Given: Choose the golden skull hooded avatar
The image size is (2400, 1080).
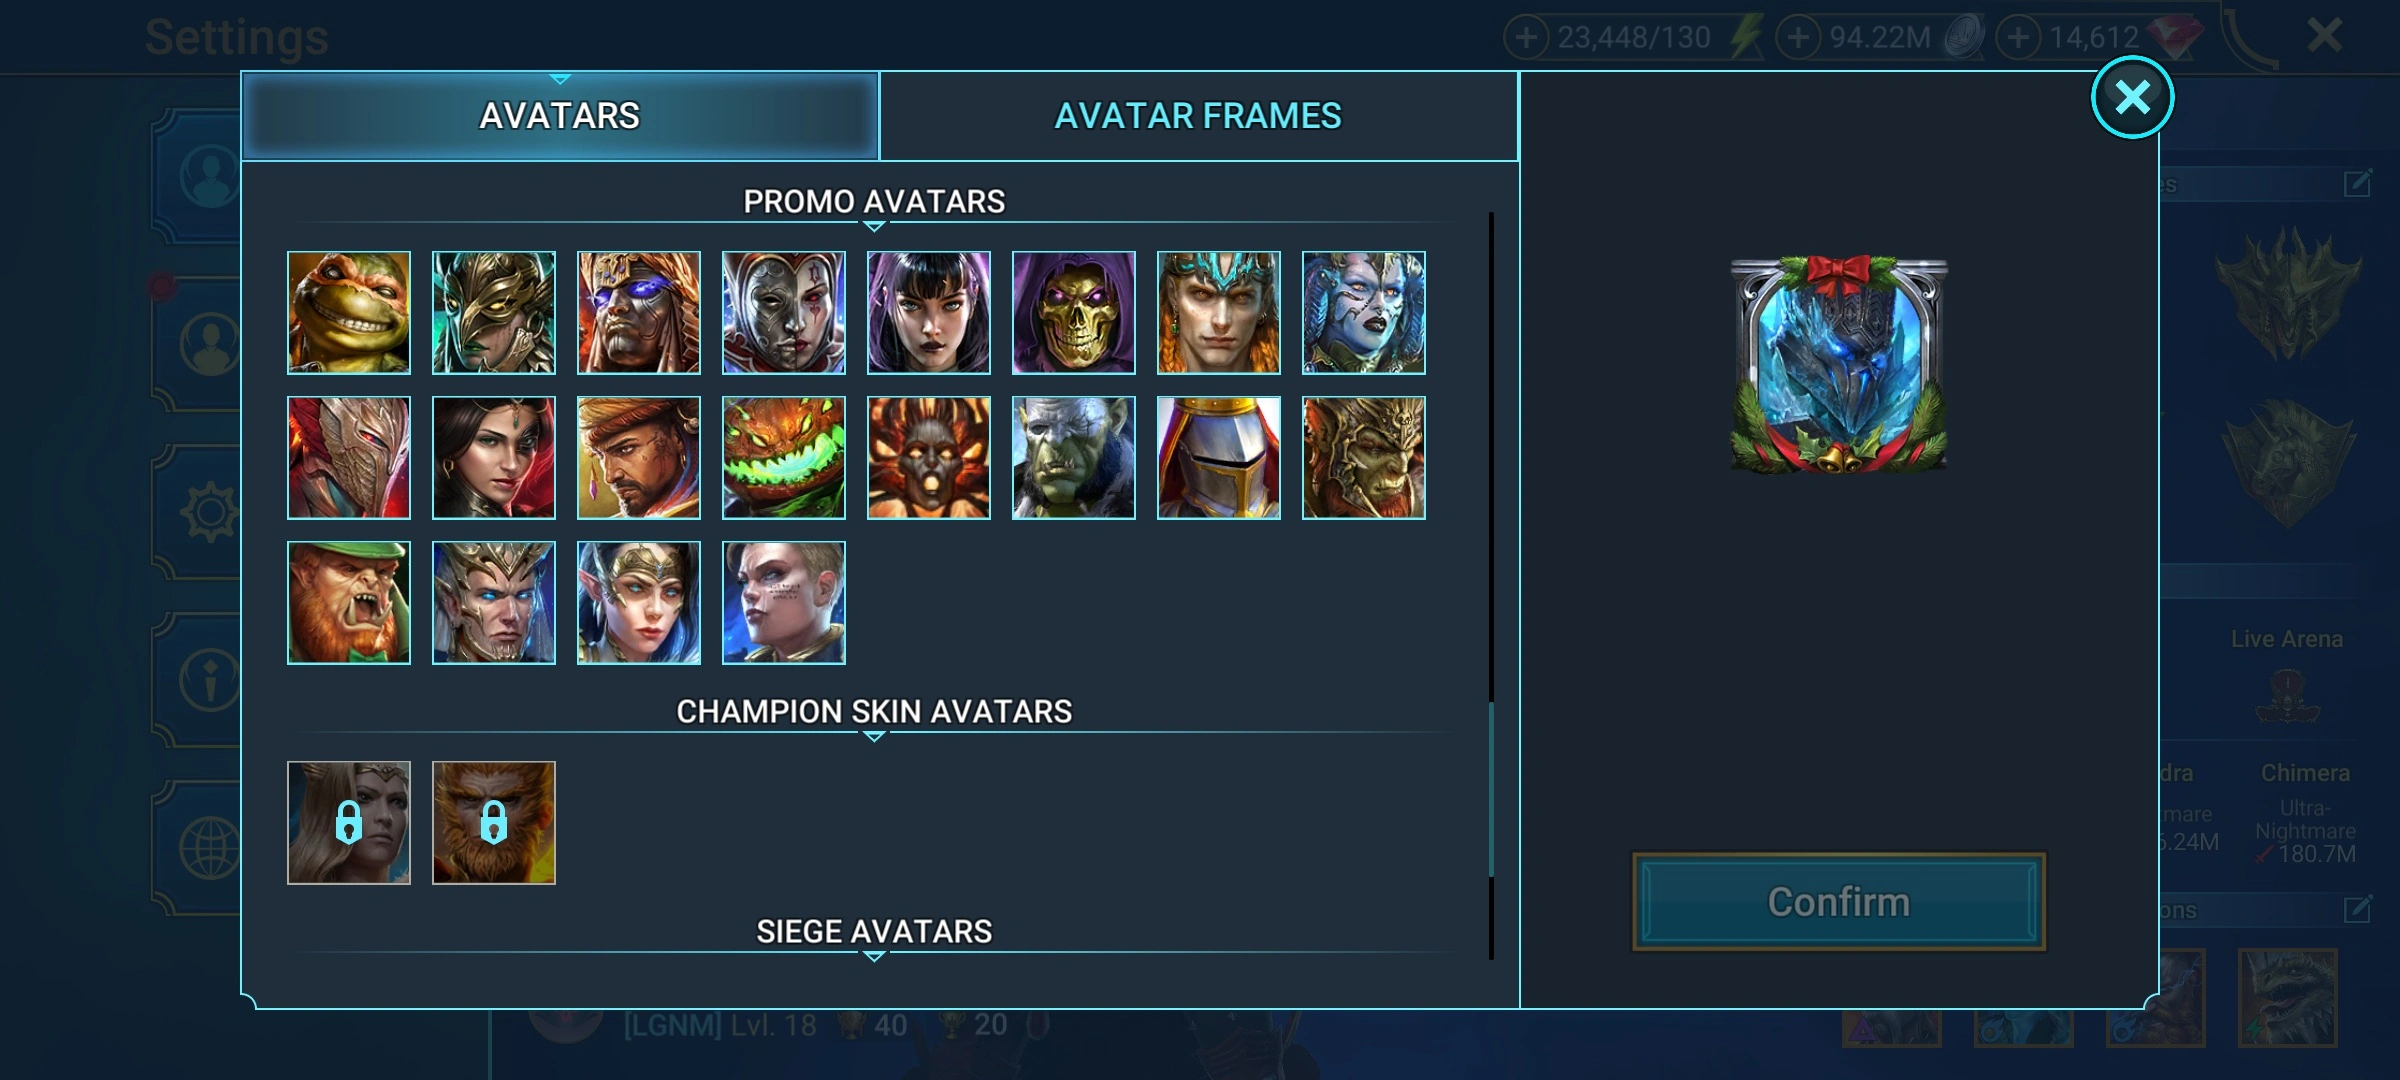Looking at the screenshot, I should [1073, 313].
